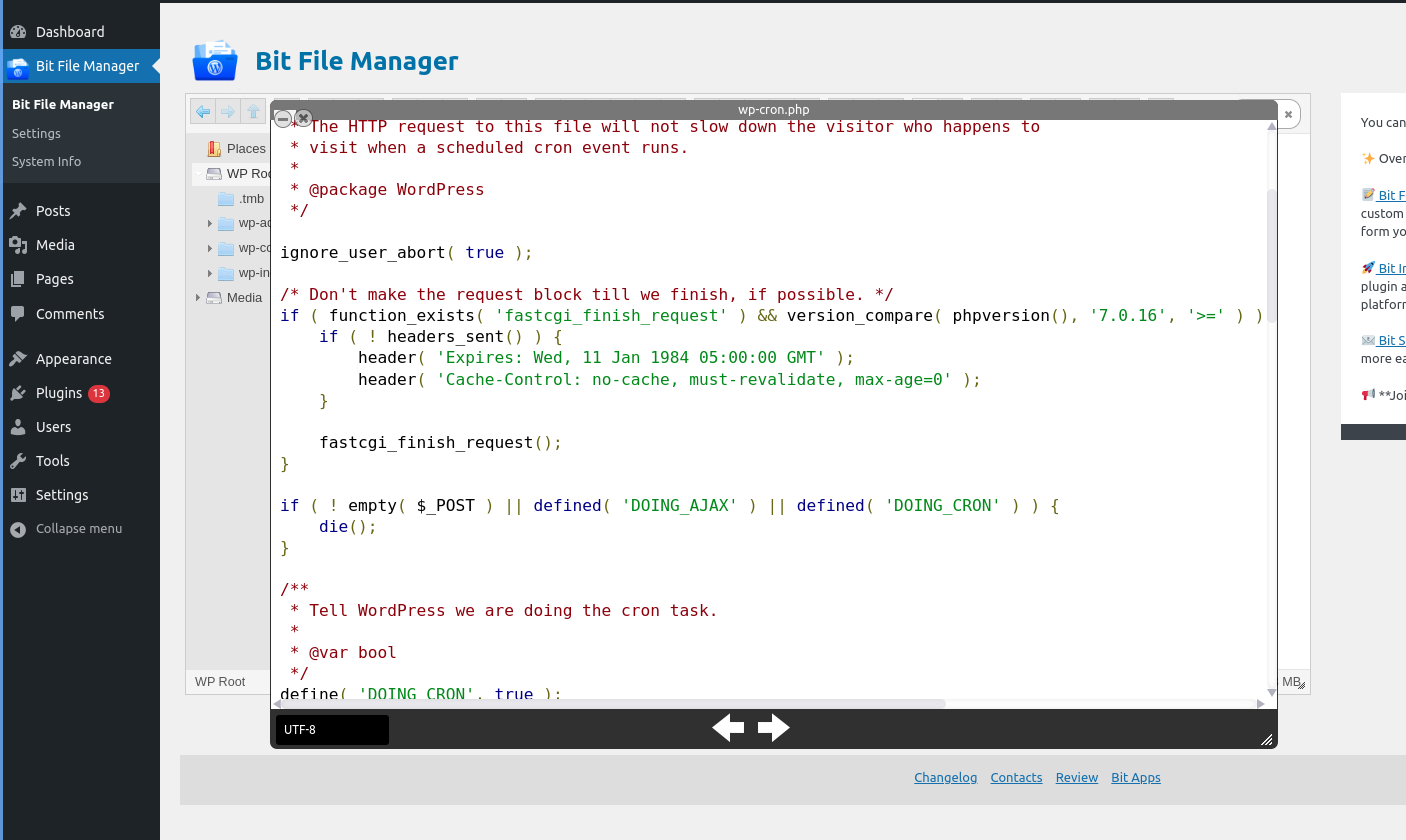Select the Places row in file tree

231,149
